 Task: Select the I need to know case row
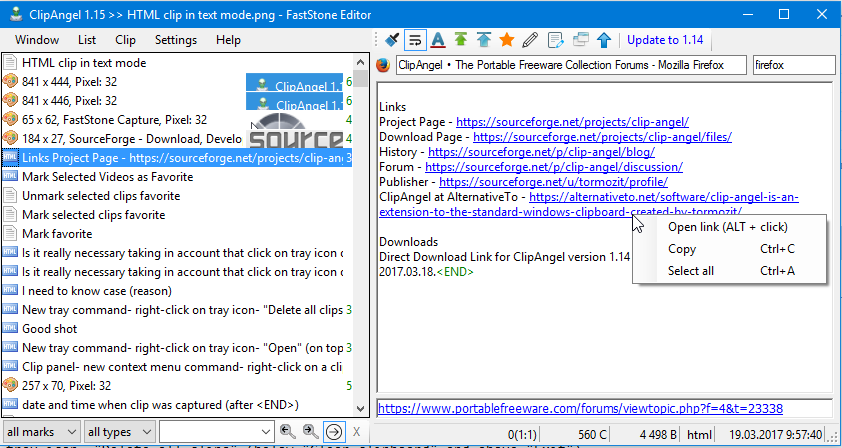[x=177, y=291]
